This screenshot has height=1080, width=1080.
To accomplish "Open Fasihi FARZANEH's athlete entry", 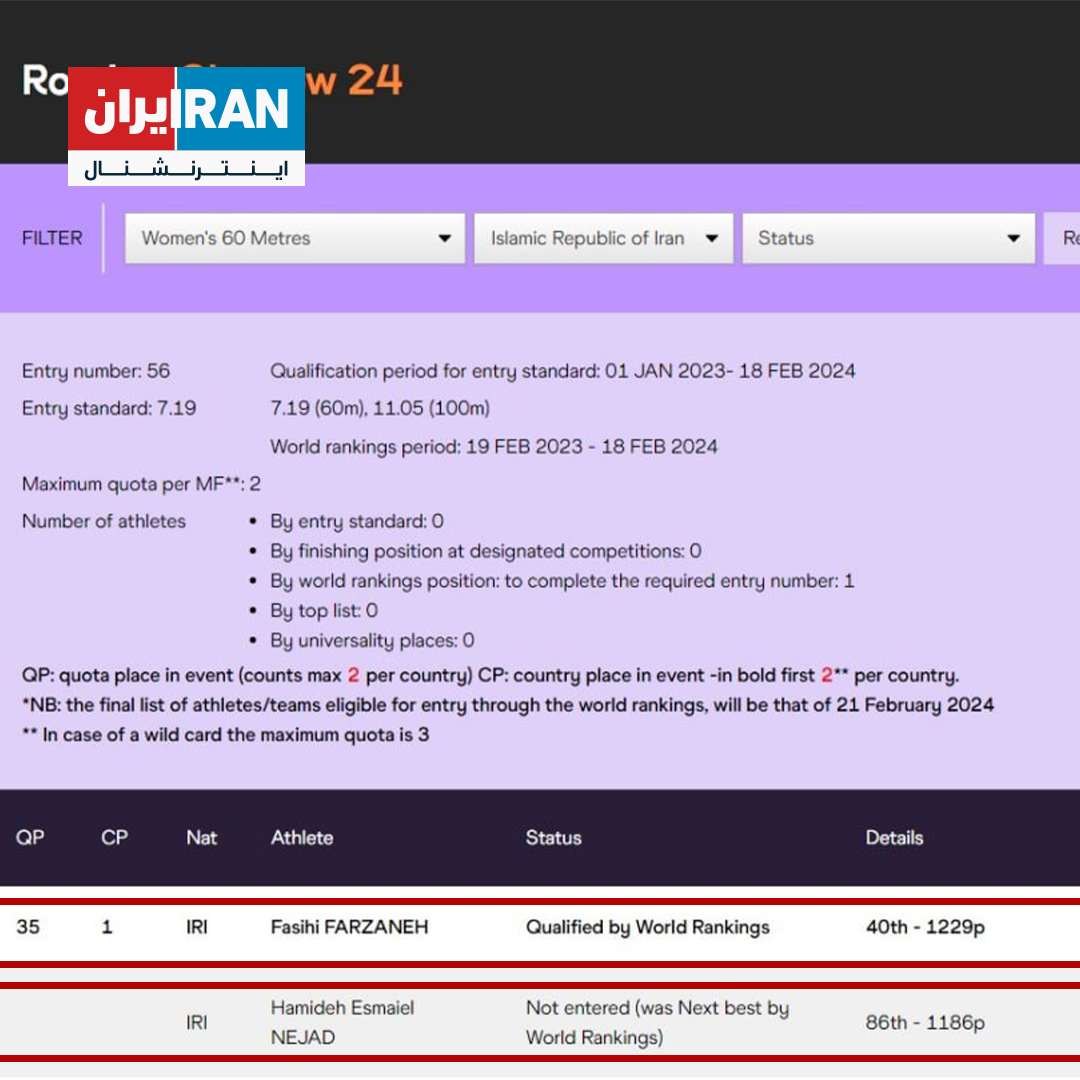I will [x=351, y=927].
